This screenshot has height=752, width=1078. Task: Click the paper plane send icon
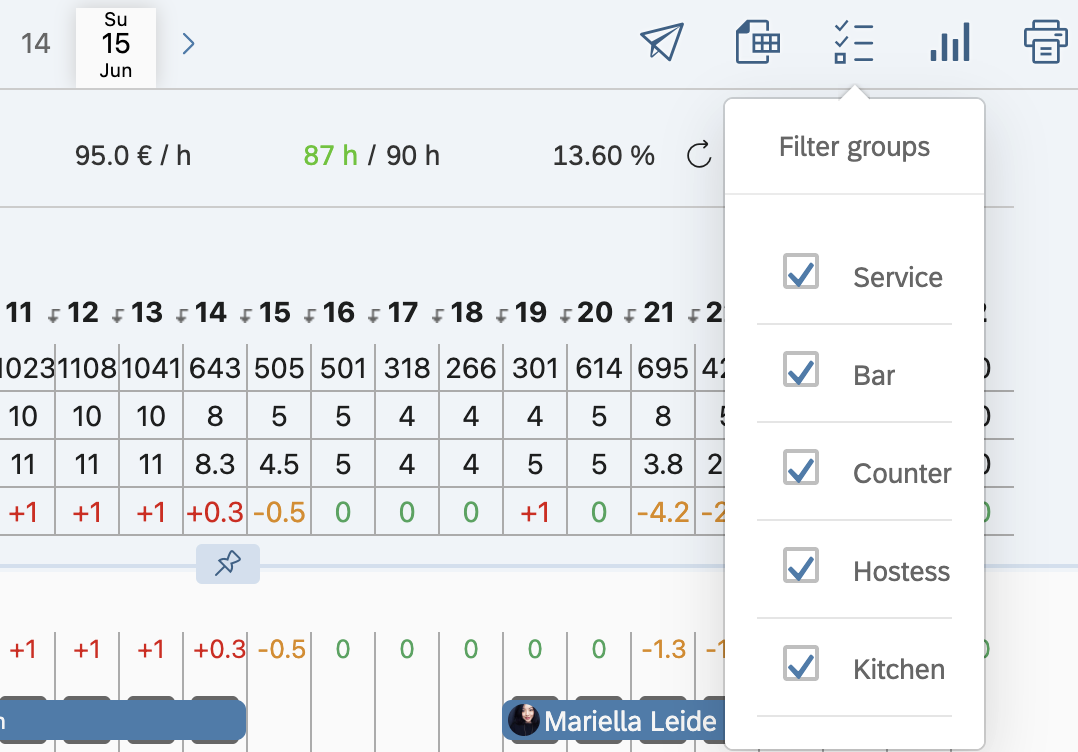[661, 43]
